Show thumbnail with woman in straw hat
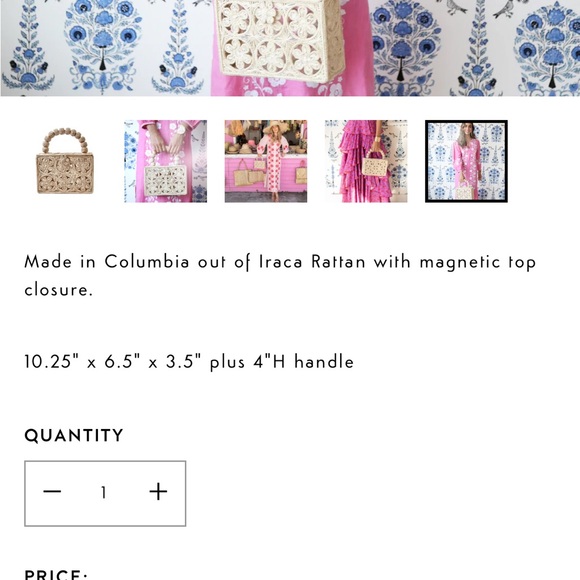This screenshot has width=580, height=580. [x=266, y=161]
